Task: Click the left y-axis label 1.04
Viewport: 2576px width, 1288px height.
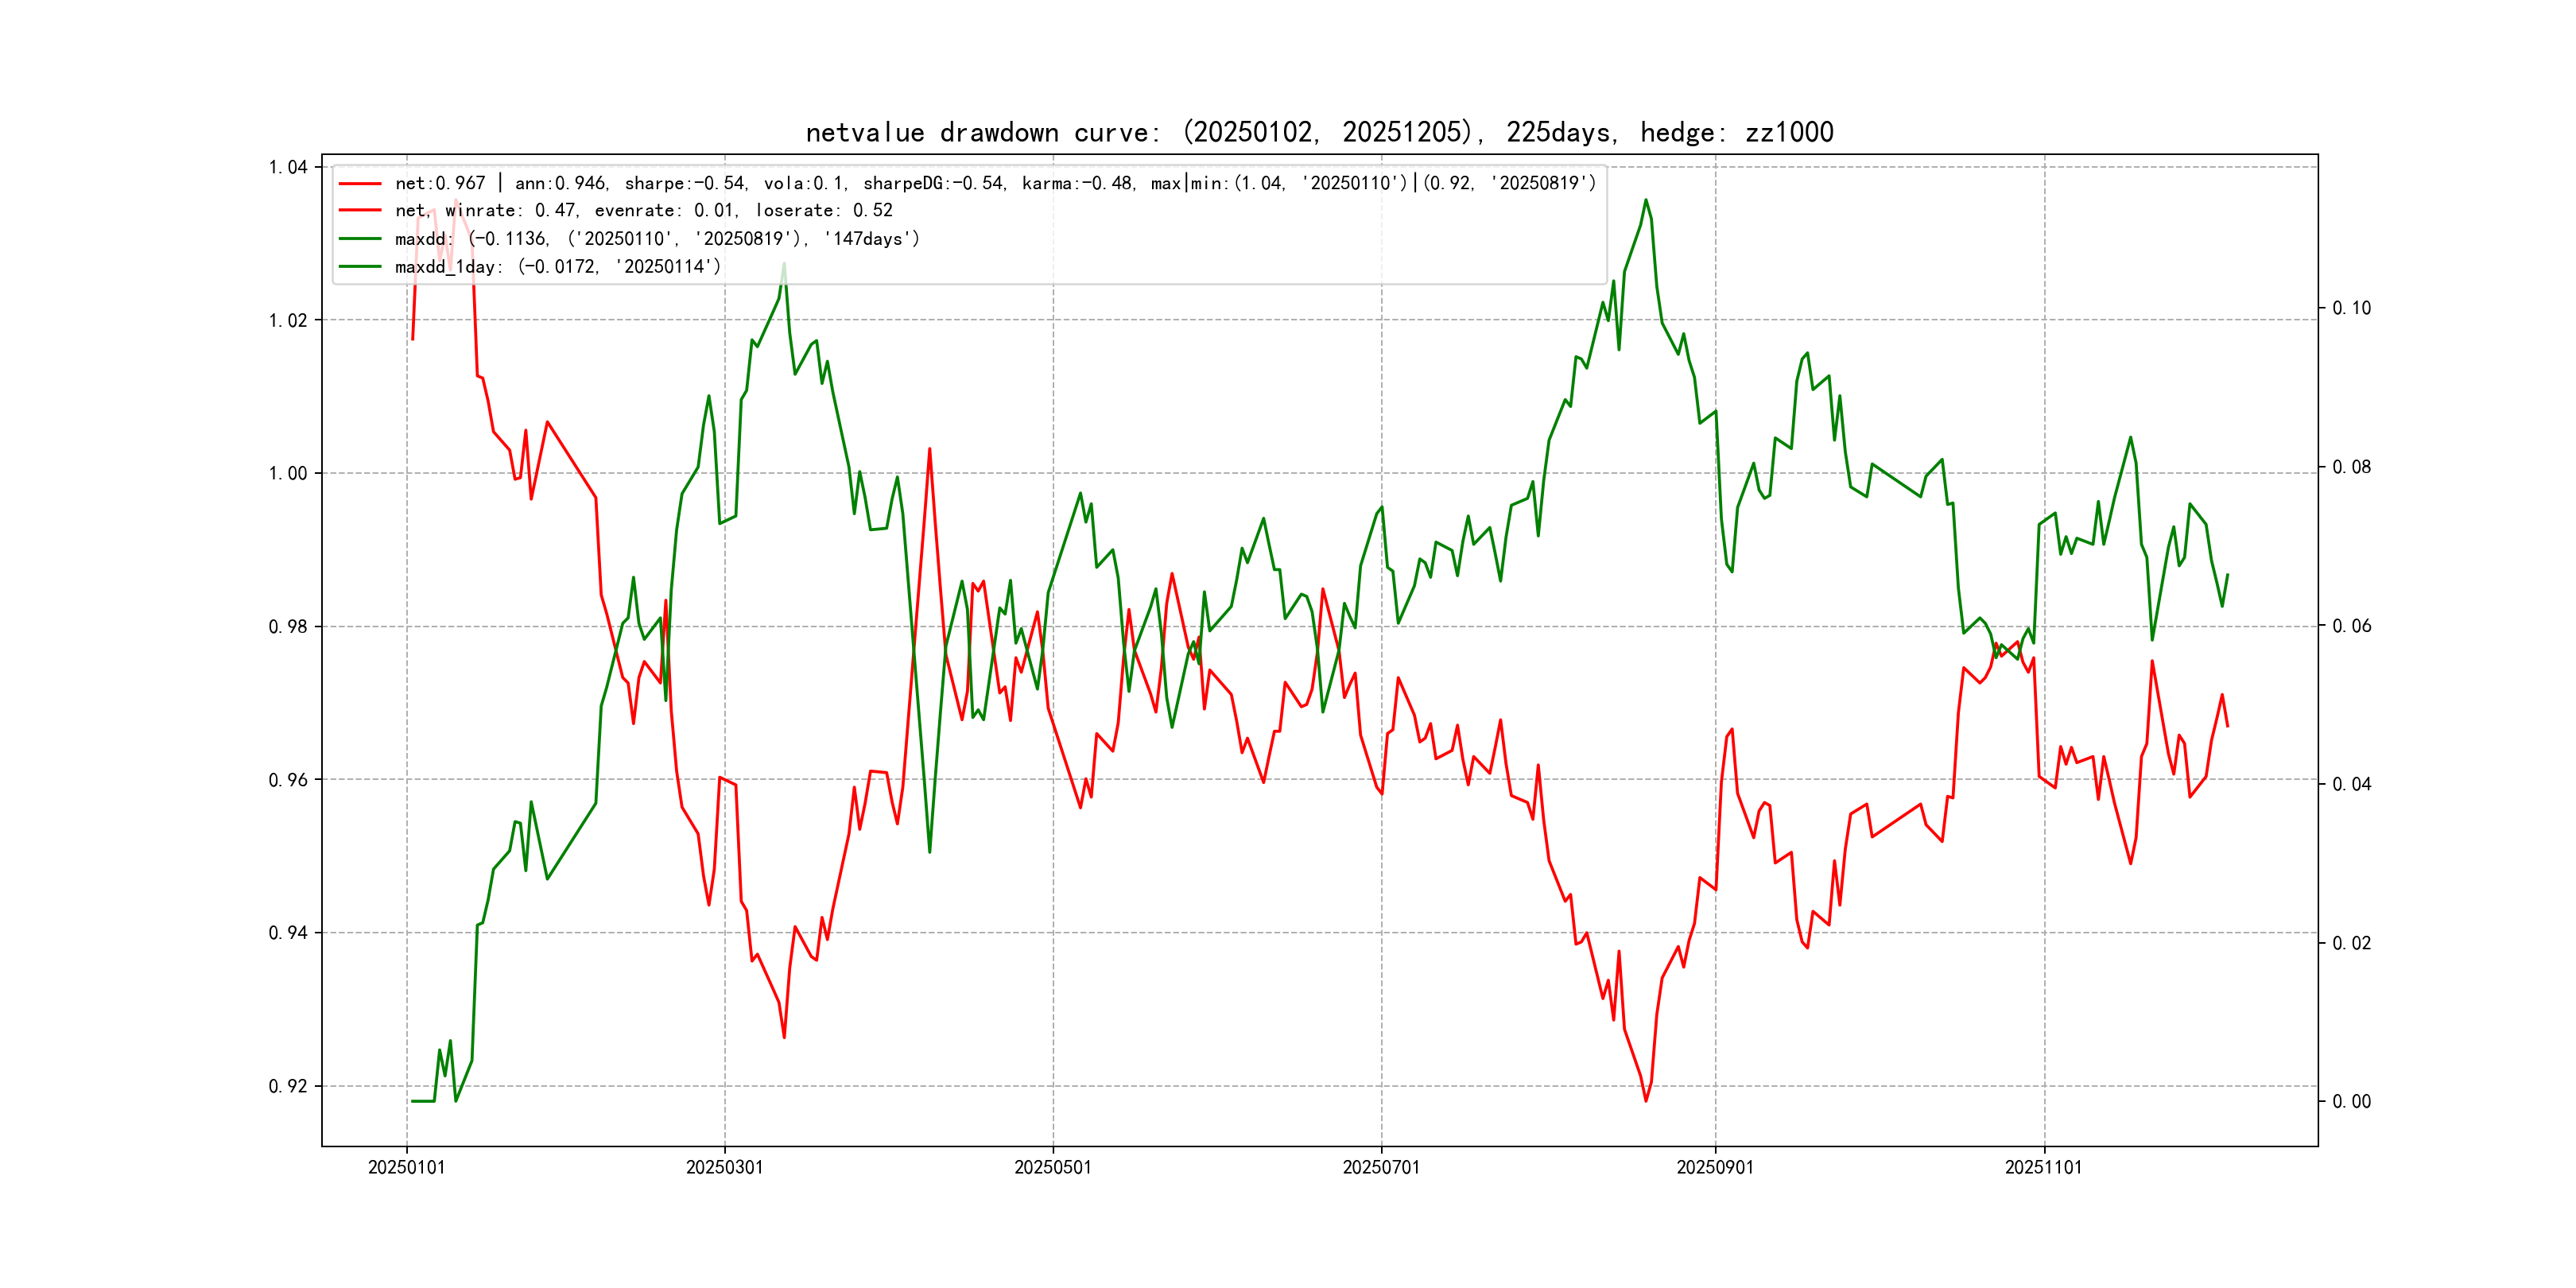Action: (x=288, y=167)
